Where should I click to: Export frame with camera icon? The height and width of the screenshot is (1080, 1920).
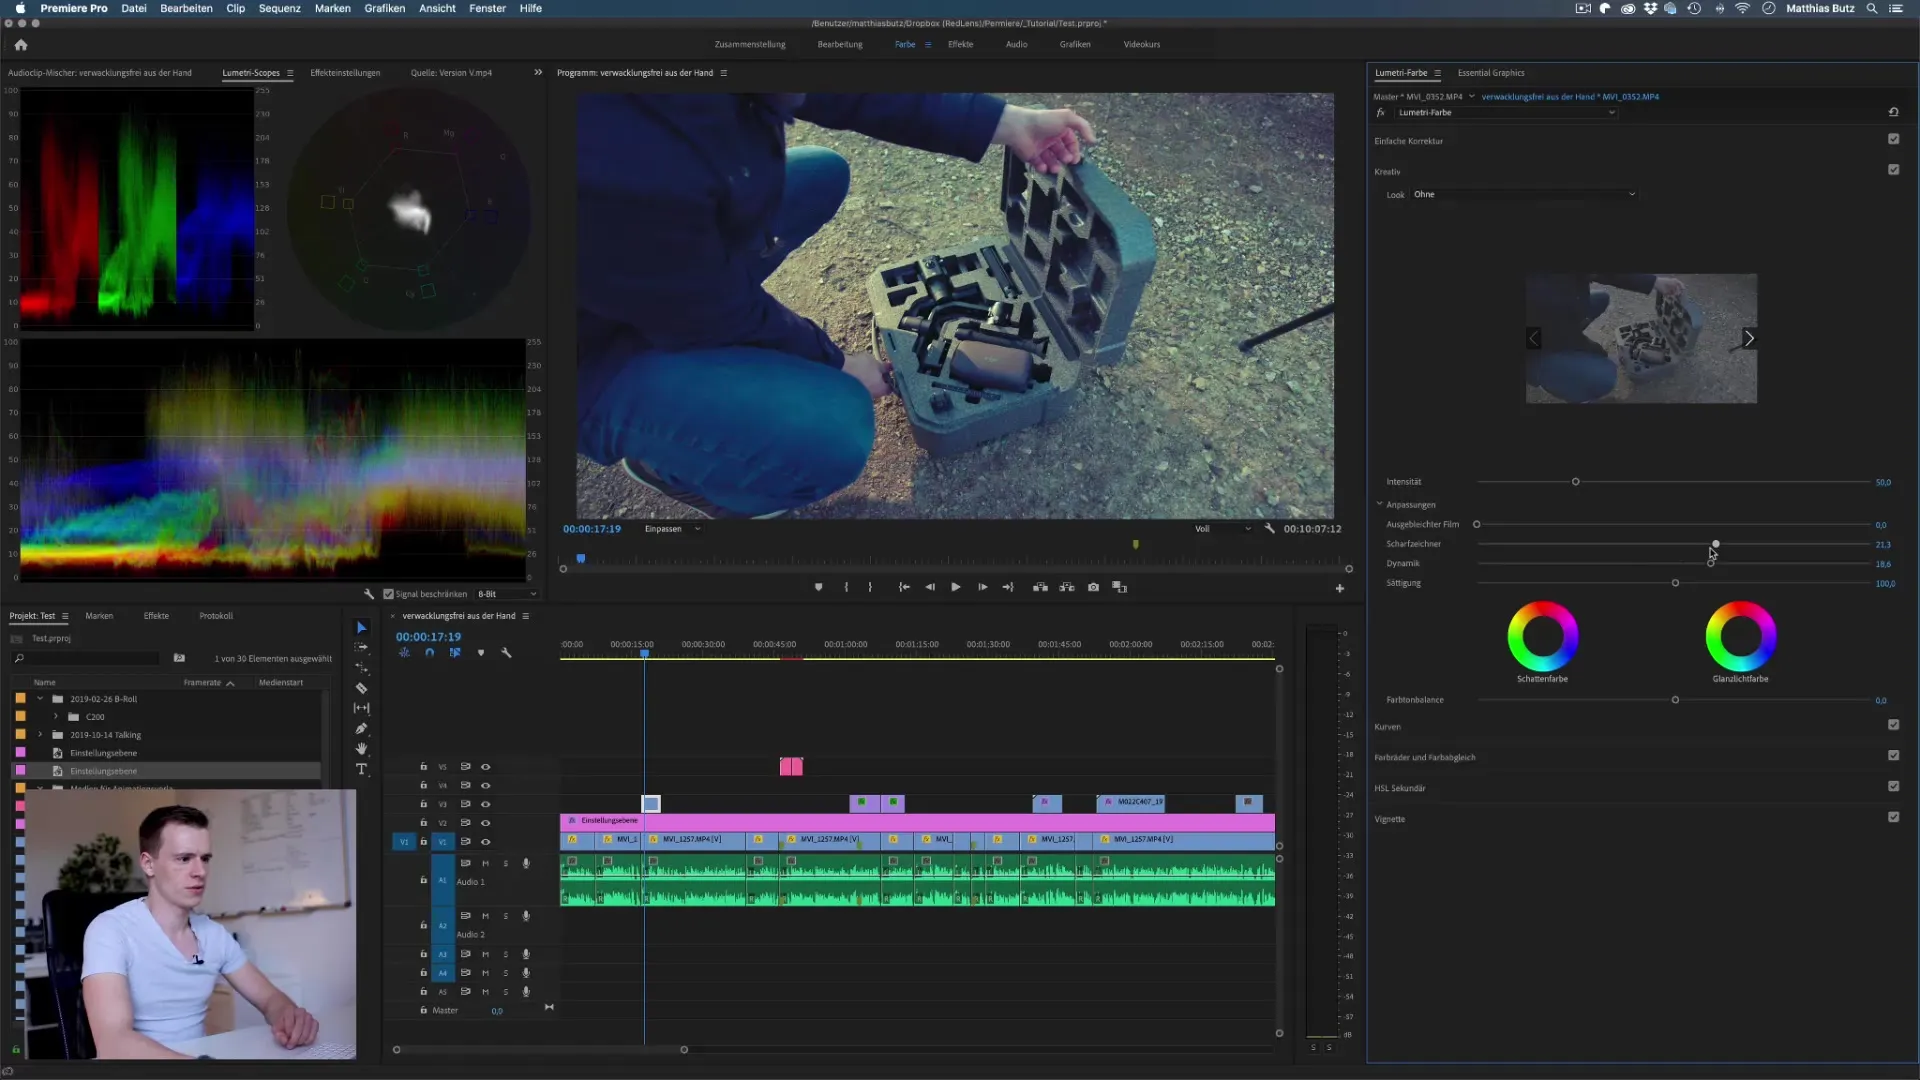pos(1094,587)
